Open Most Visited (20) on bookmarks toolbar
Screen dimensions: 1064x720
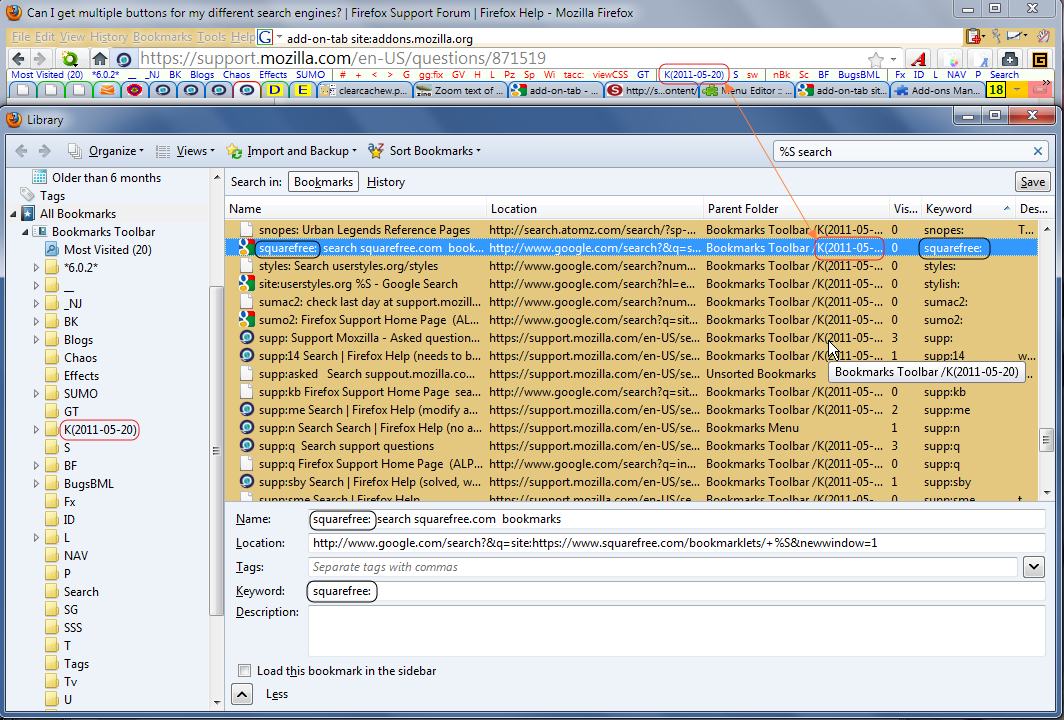(47, 75)
